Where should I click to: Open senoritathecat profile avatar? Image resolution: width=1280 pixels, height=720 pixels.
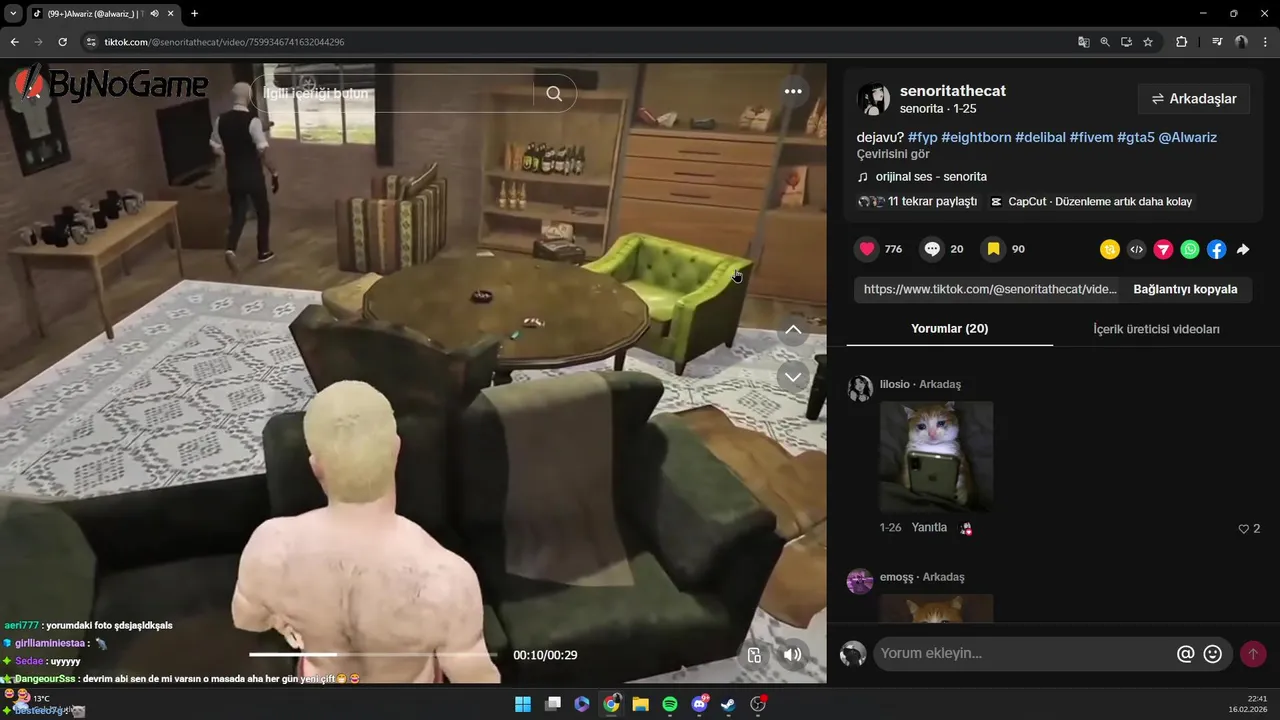(x=873, y=99)
